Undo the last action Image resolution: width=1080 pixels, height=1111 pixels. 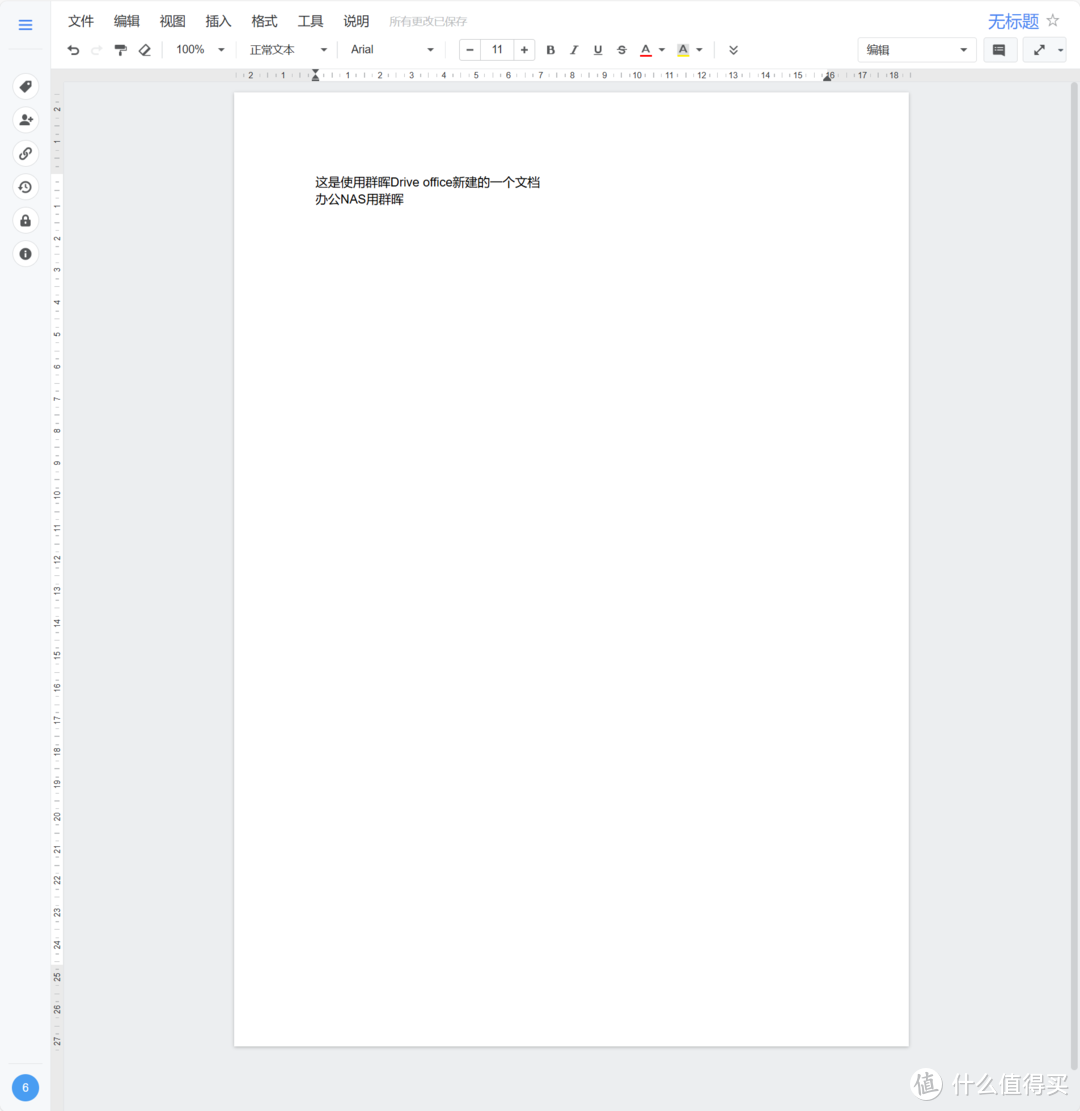(73, 50)
